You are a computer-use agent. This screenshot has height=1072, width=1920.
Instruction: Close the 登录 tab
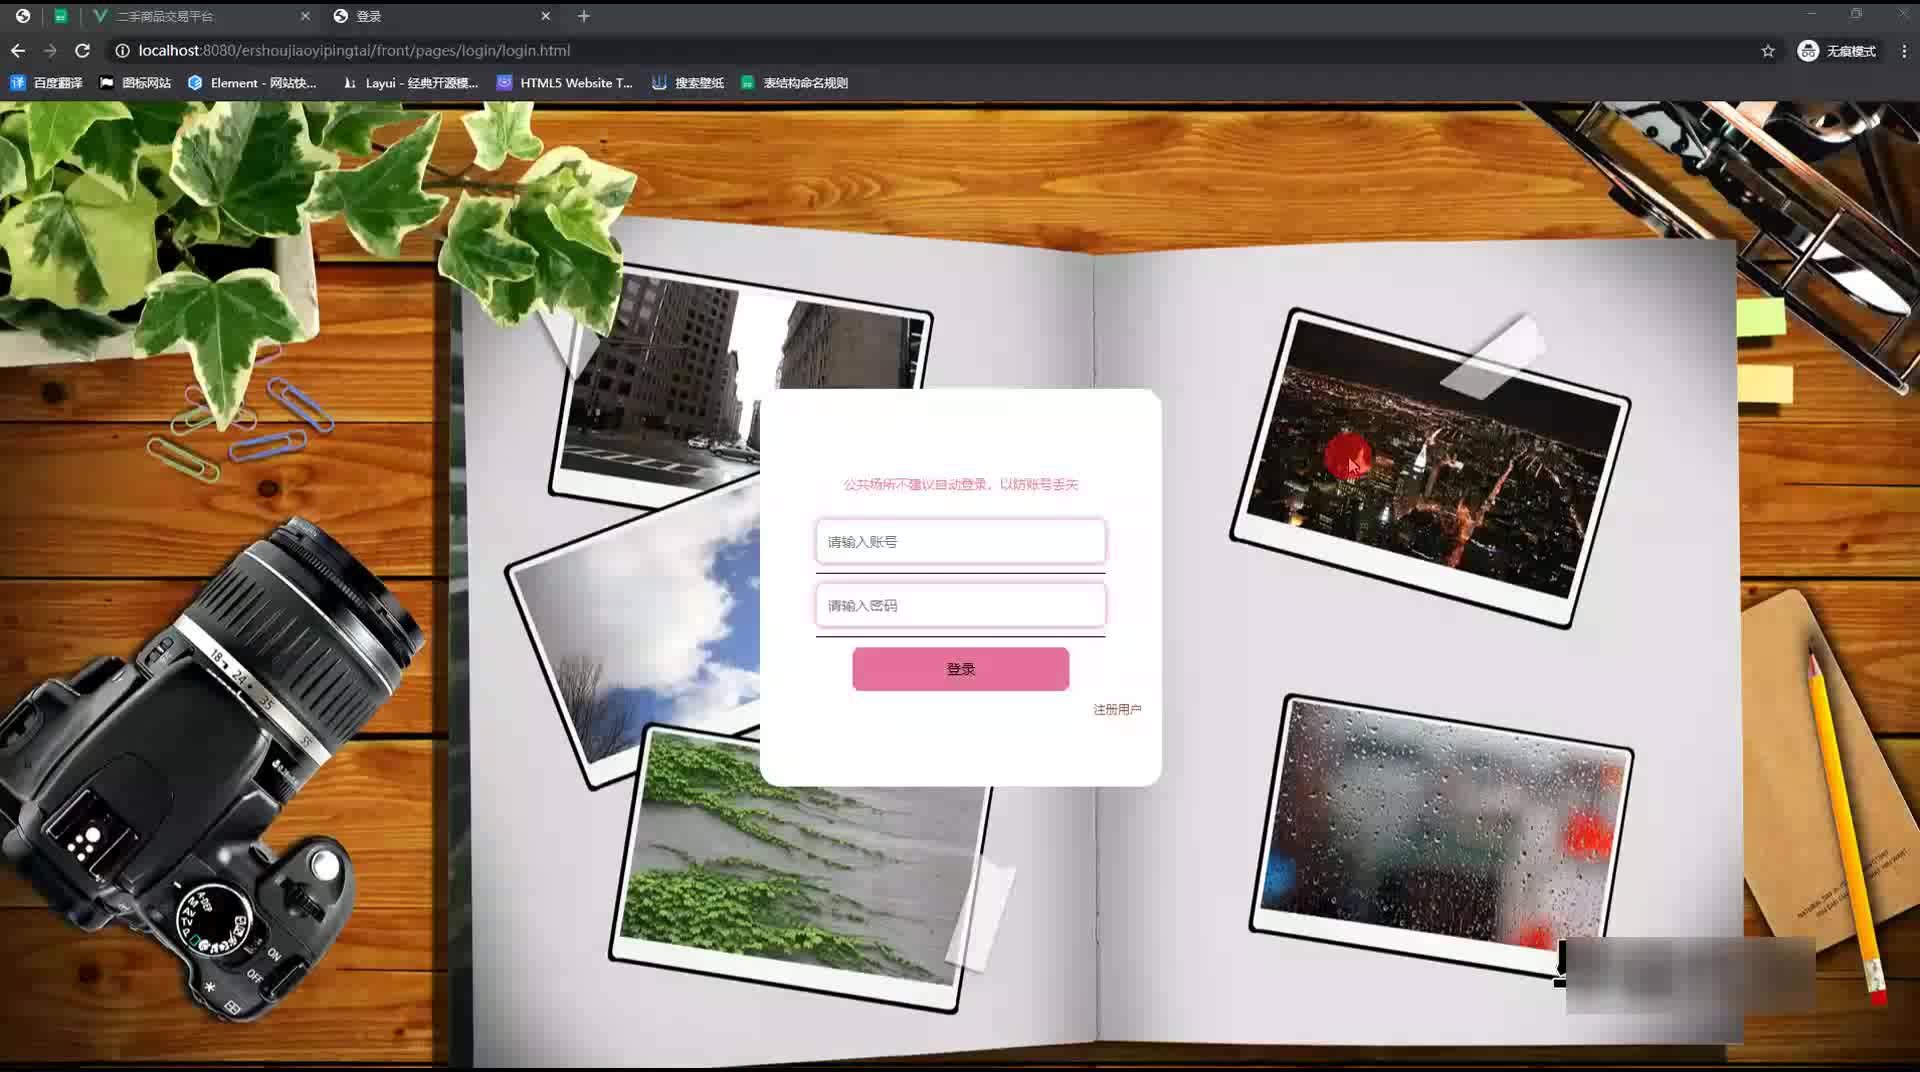tap(545, 16)
